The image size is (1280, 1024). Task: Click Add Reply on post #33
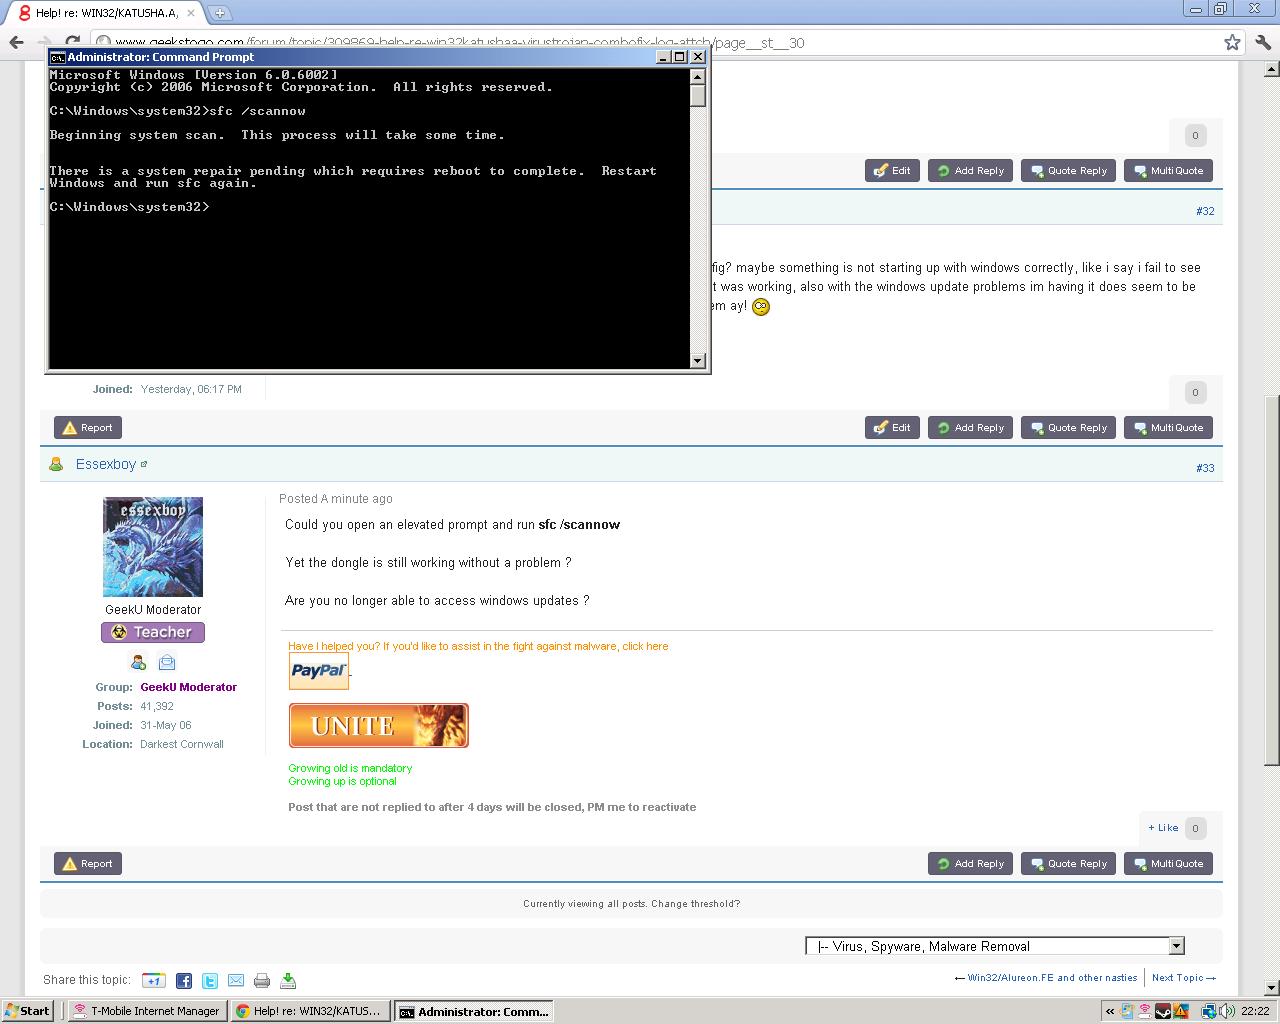tap(970, 864)
